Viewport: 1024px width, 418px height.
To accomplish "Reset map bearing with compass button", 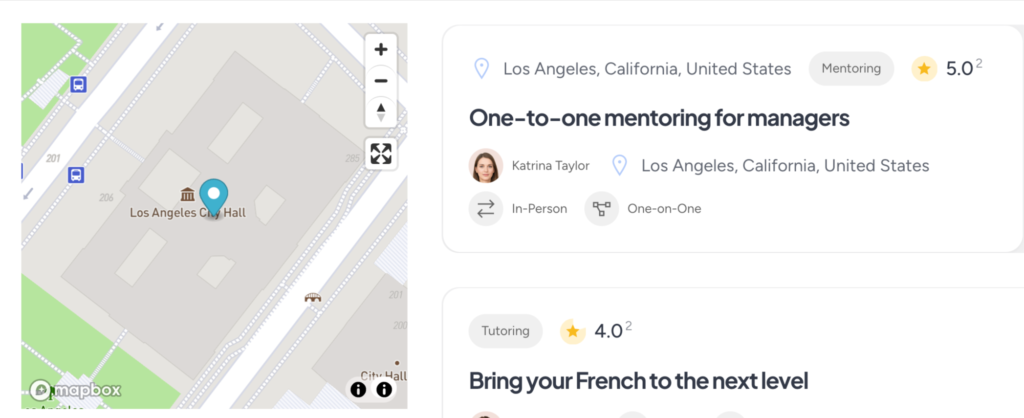I will [380, 111].
